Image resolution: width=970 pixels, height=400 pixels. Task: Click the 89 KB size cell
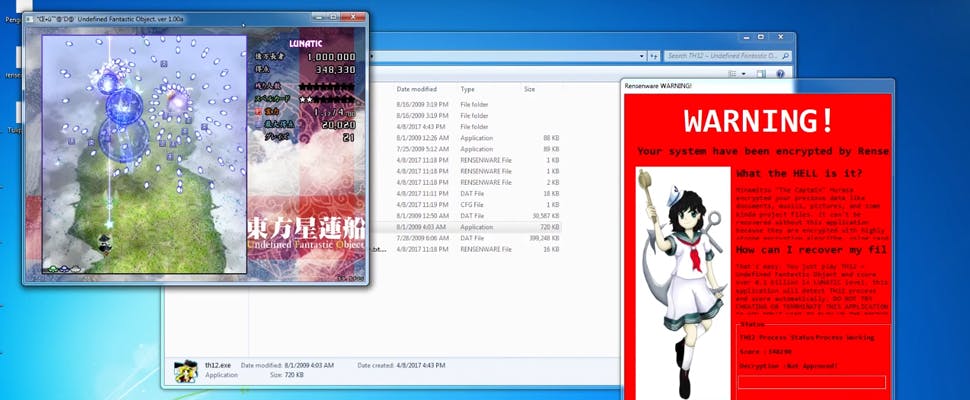[551, 149]
